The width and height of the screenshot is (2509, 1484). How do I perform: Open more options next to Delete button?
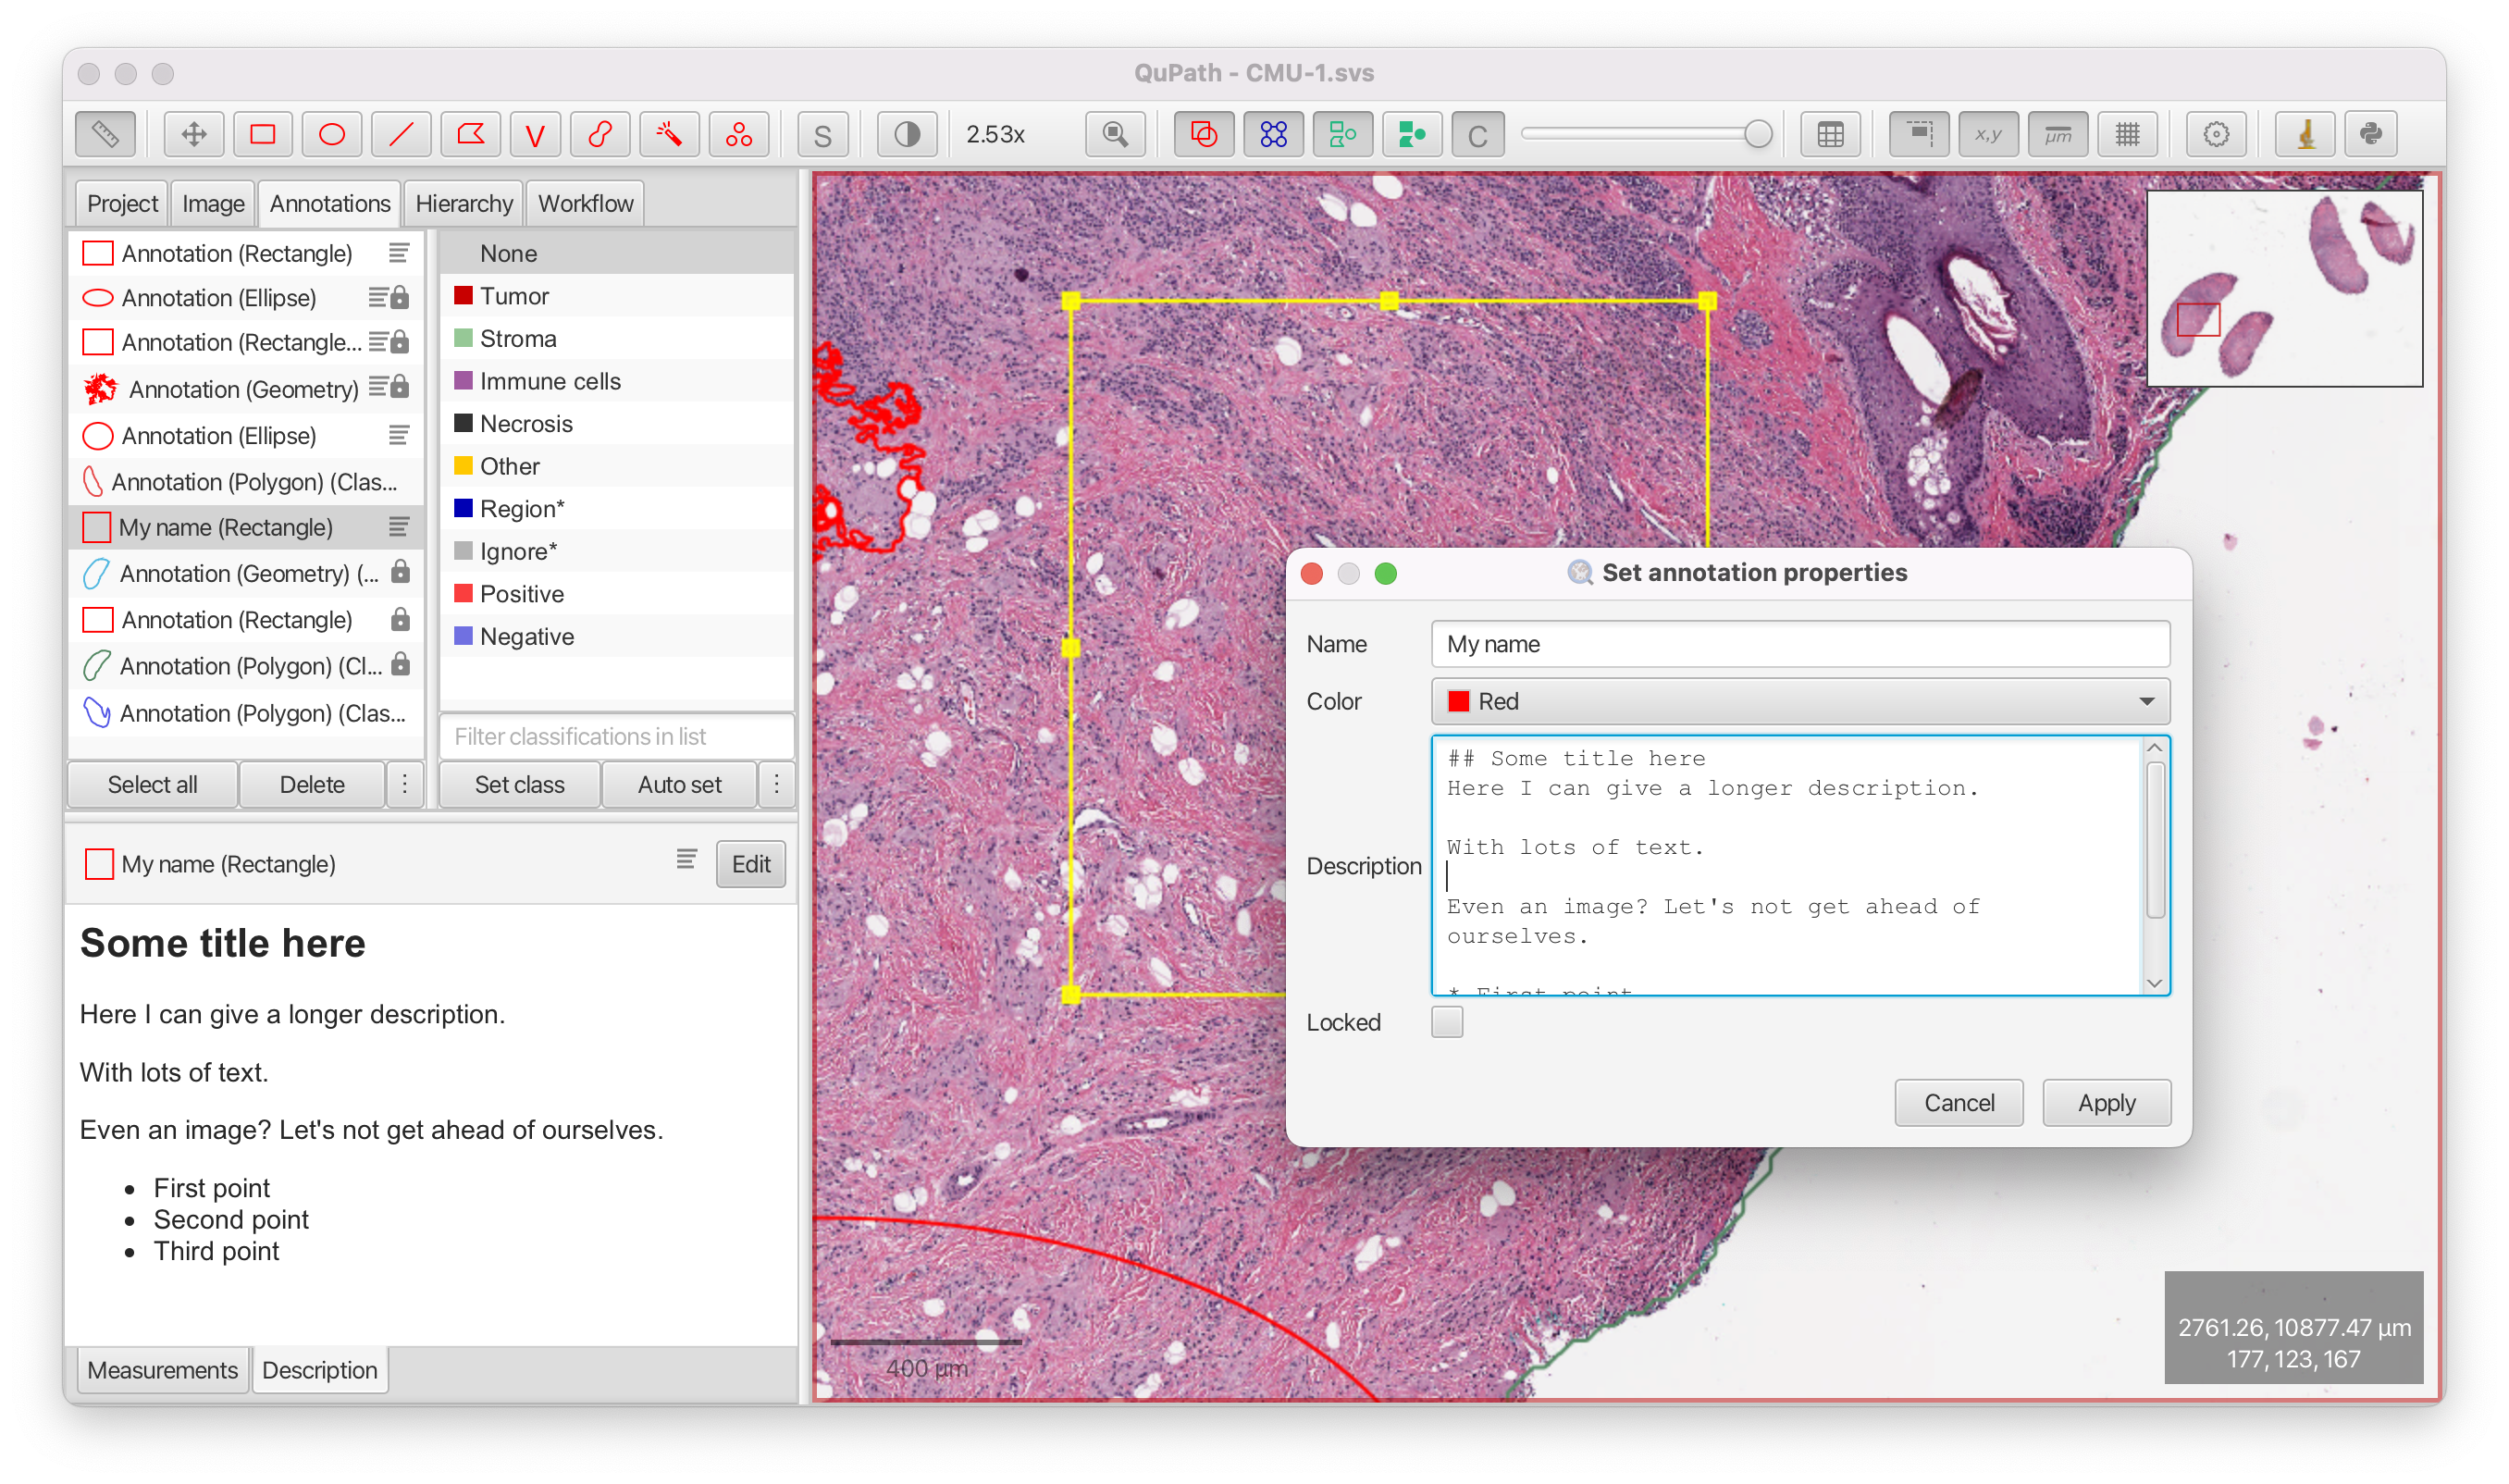404,784
